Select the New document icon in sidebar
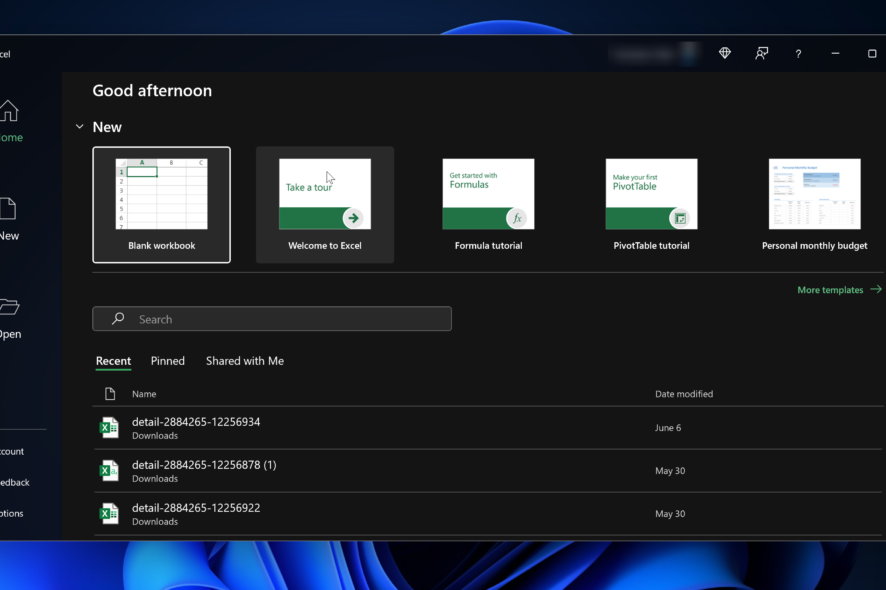Viewport: 886px width, 590px height. (x=7, y=209)
